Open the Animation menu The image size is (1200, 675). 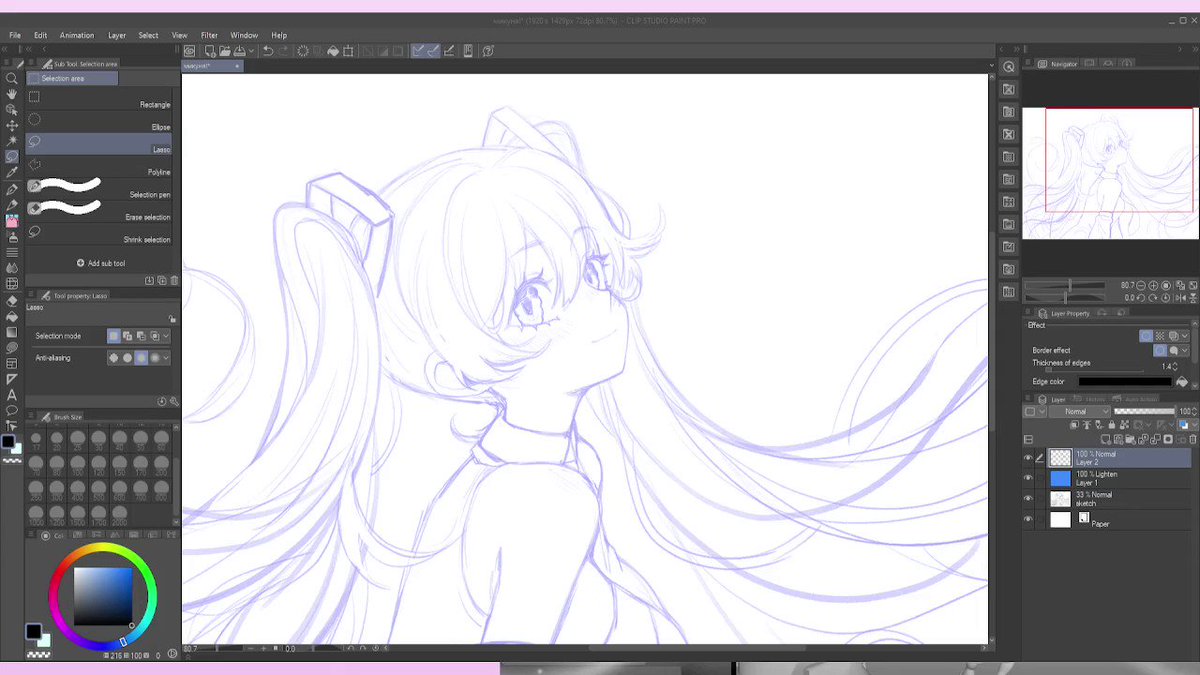point(77,35)
